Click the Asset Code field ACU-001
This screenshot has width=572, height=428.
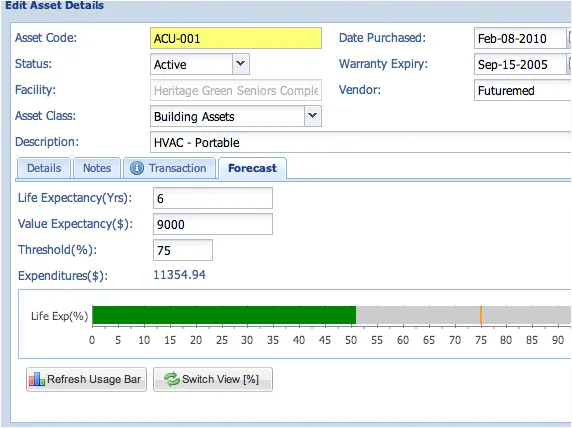point(236,38)
